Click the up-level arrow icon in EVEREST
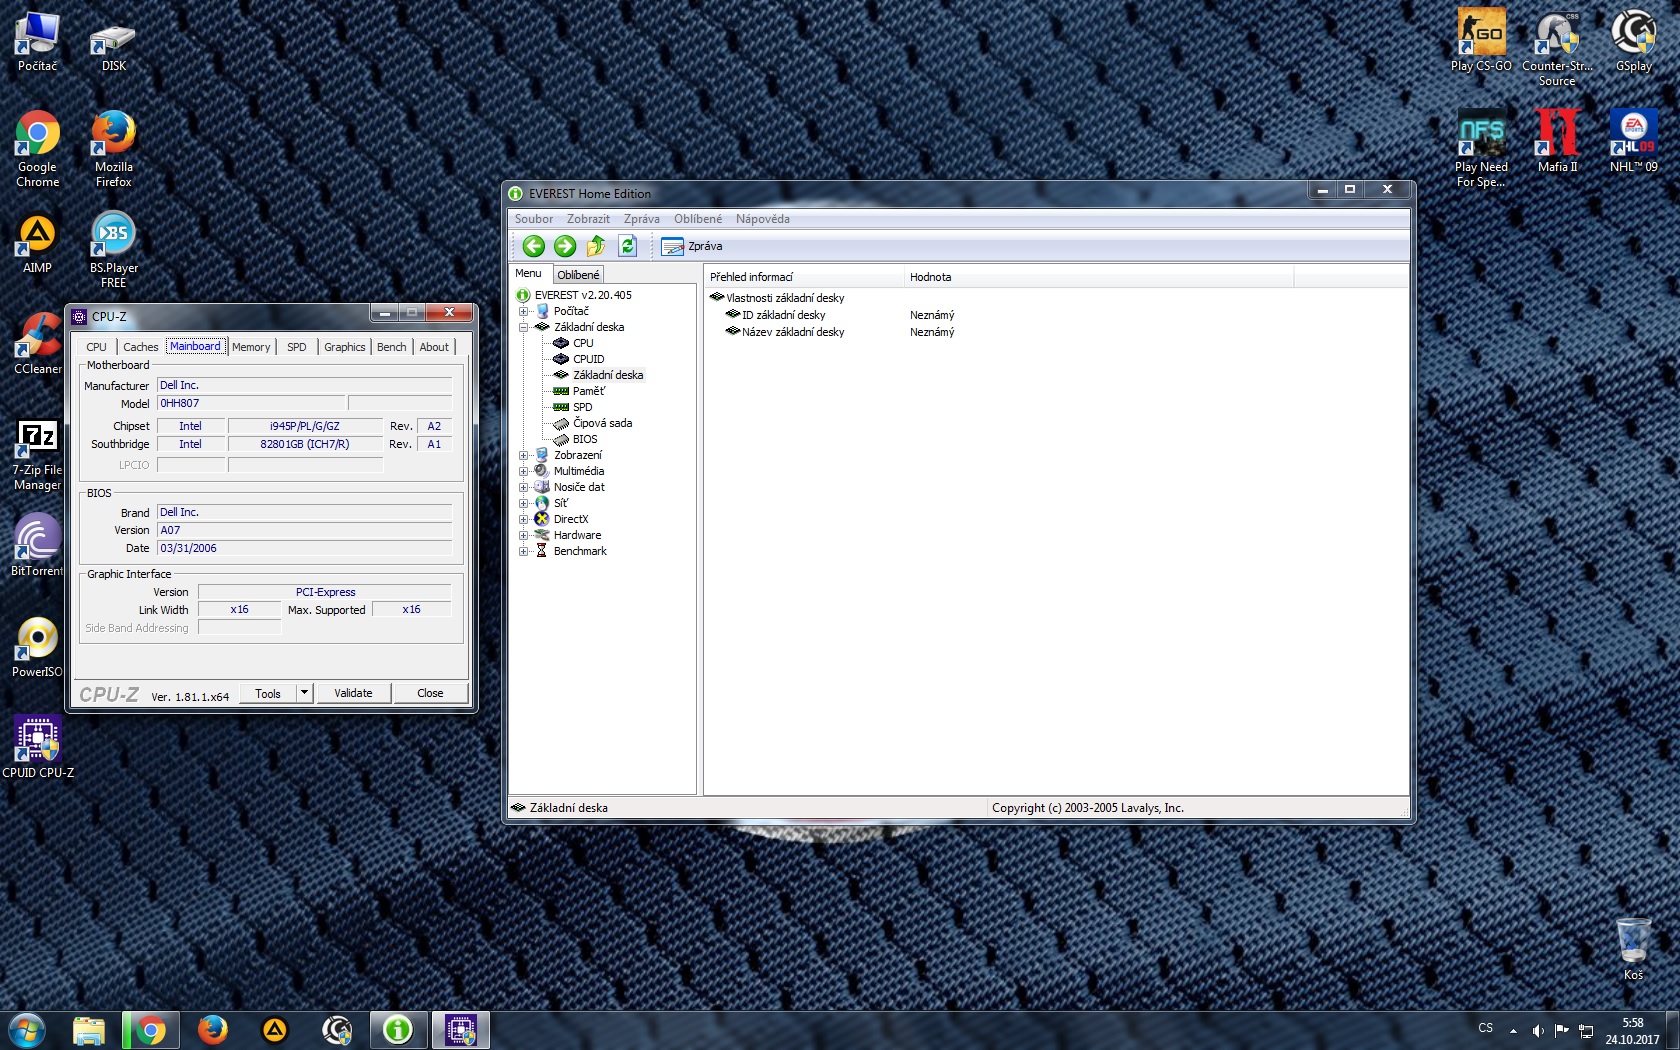The image size is (1680, 1050). pyautogui.click(x=596, y=246)
